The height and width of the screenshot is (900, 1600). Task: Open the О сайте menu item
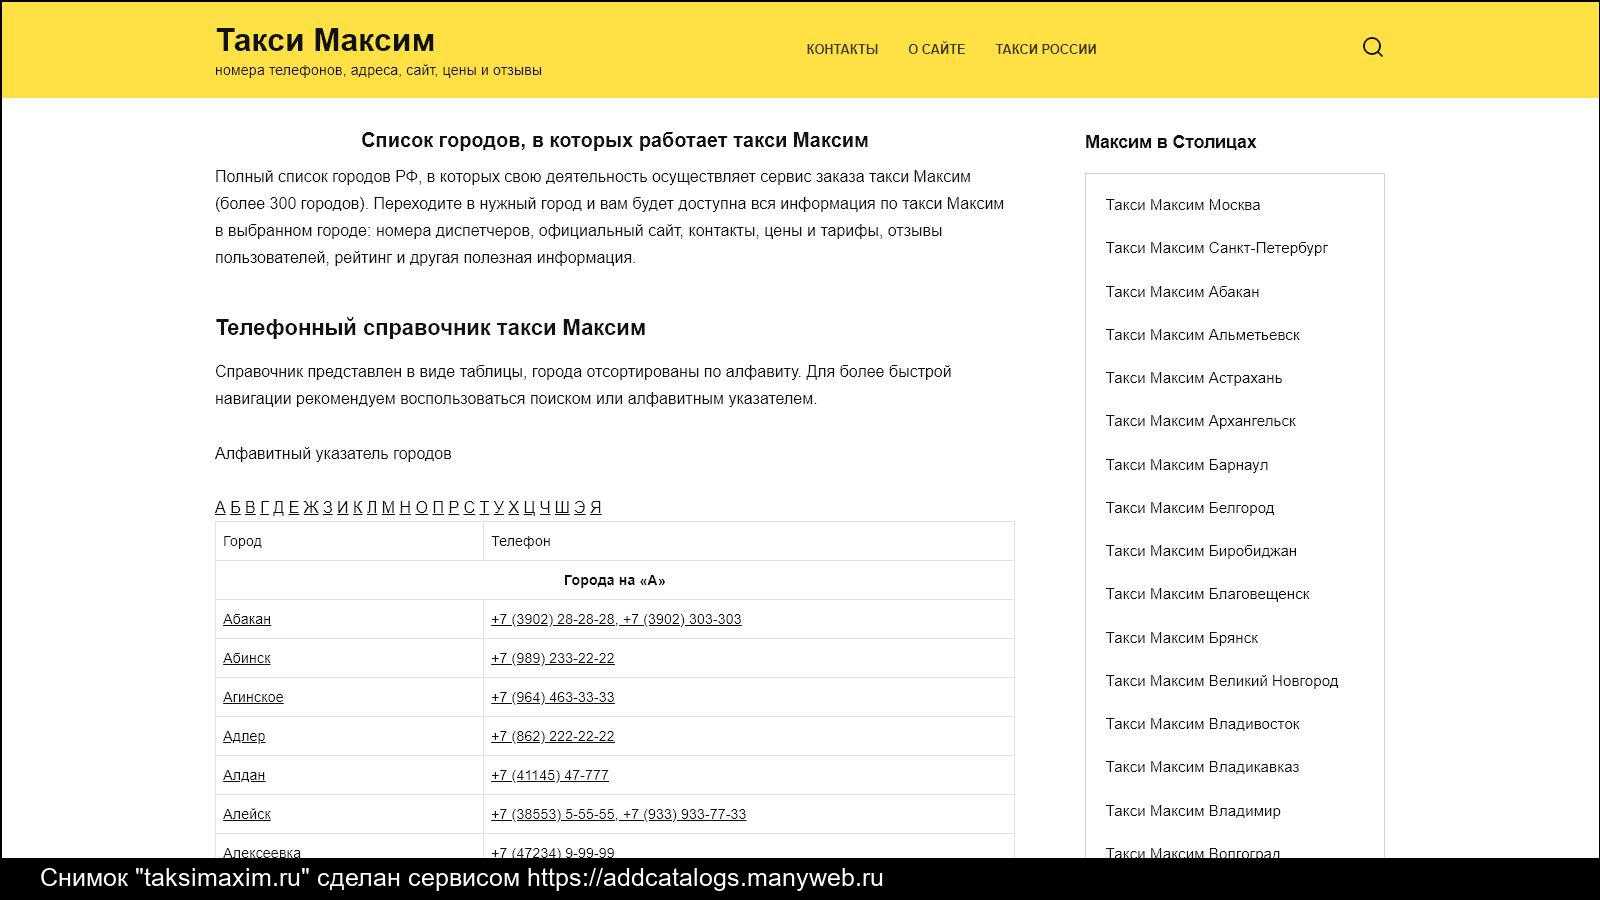tap(936, 49)
